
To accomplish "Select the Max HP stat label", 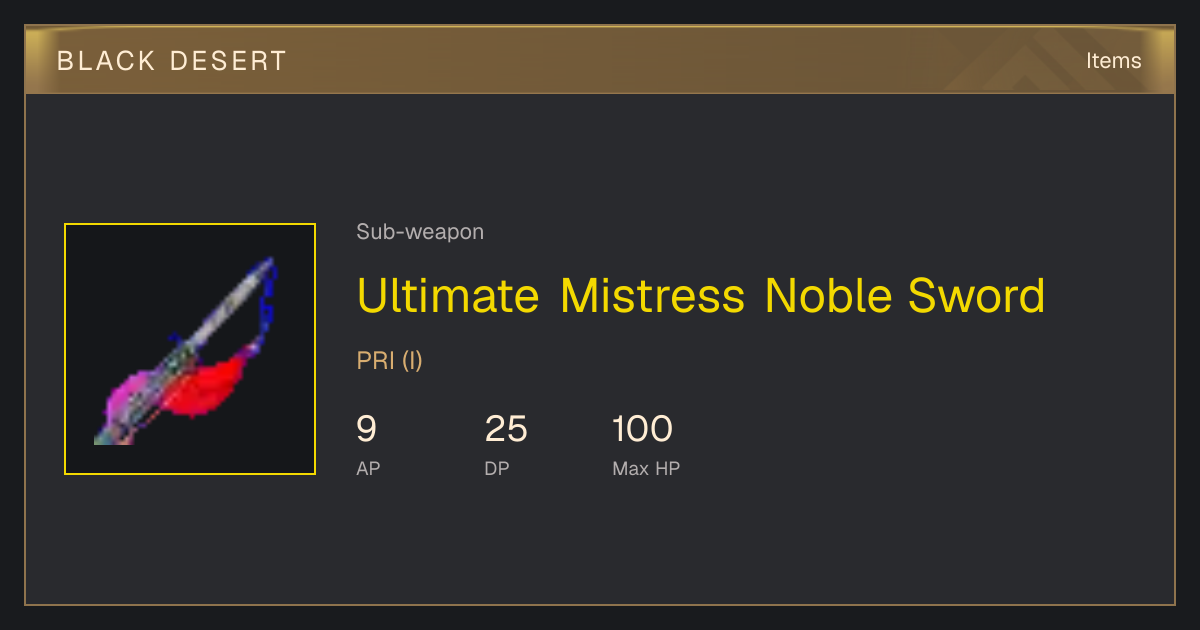I will point(646,468).
